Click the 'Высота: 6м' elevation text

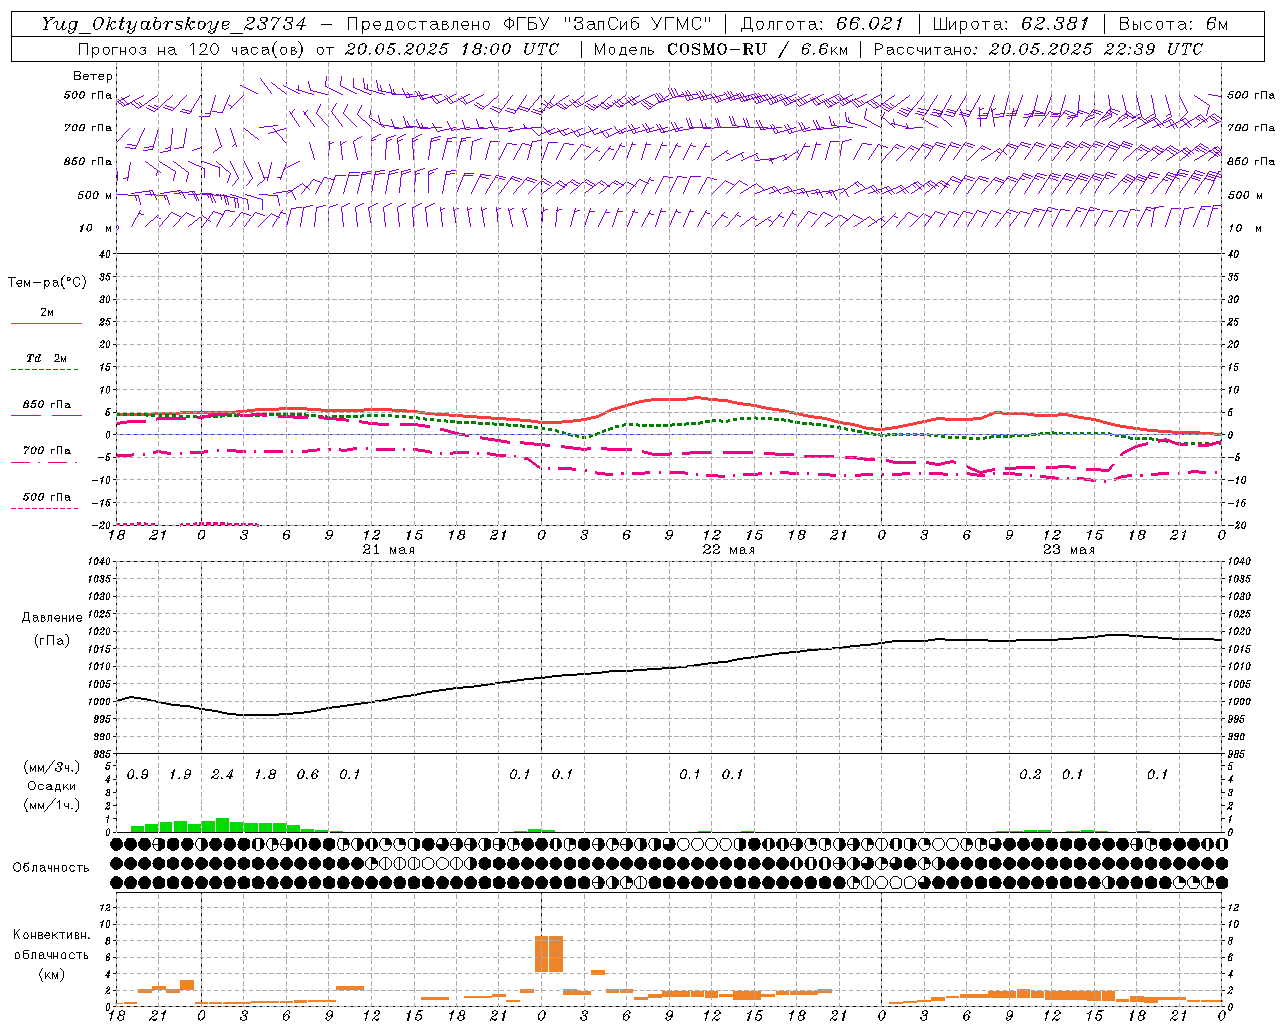[1173, 24]
